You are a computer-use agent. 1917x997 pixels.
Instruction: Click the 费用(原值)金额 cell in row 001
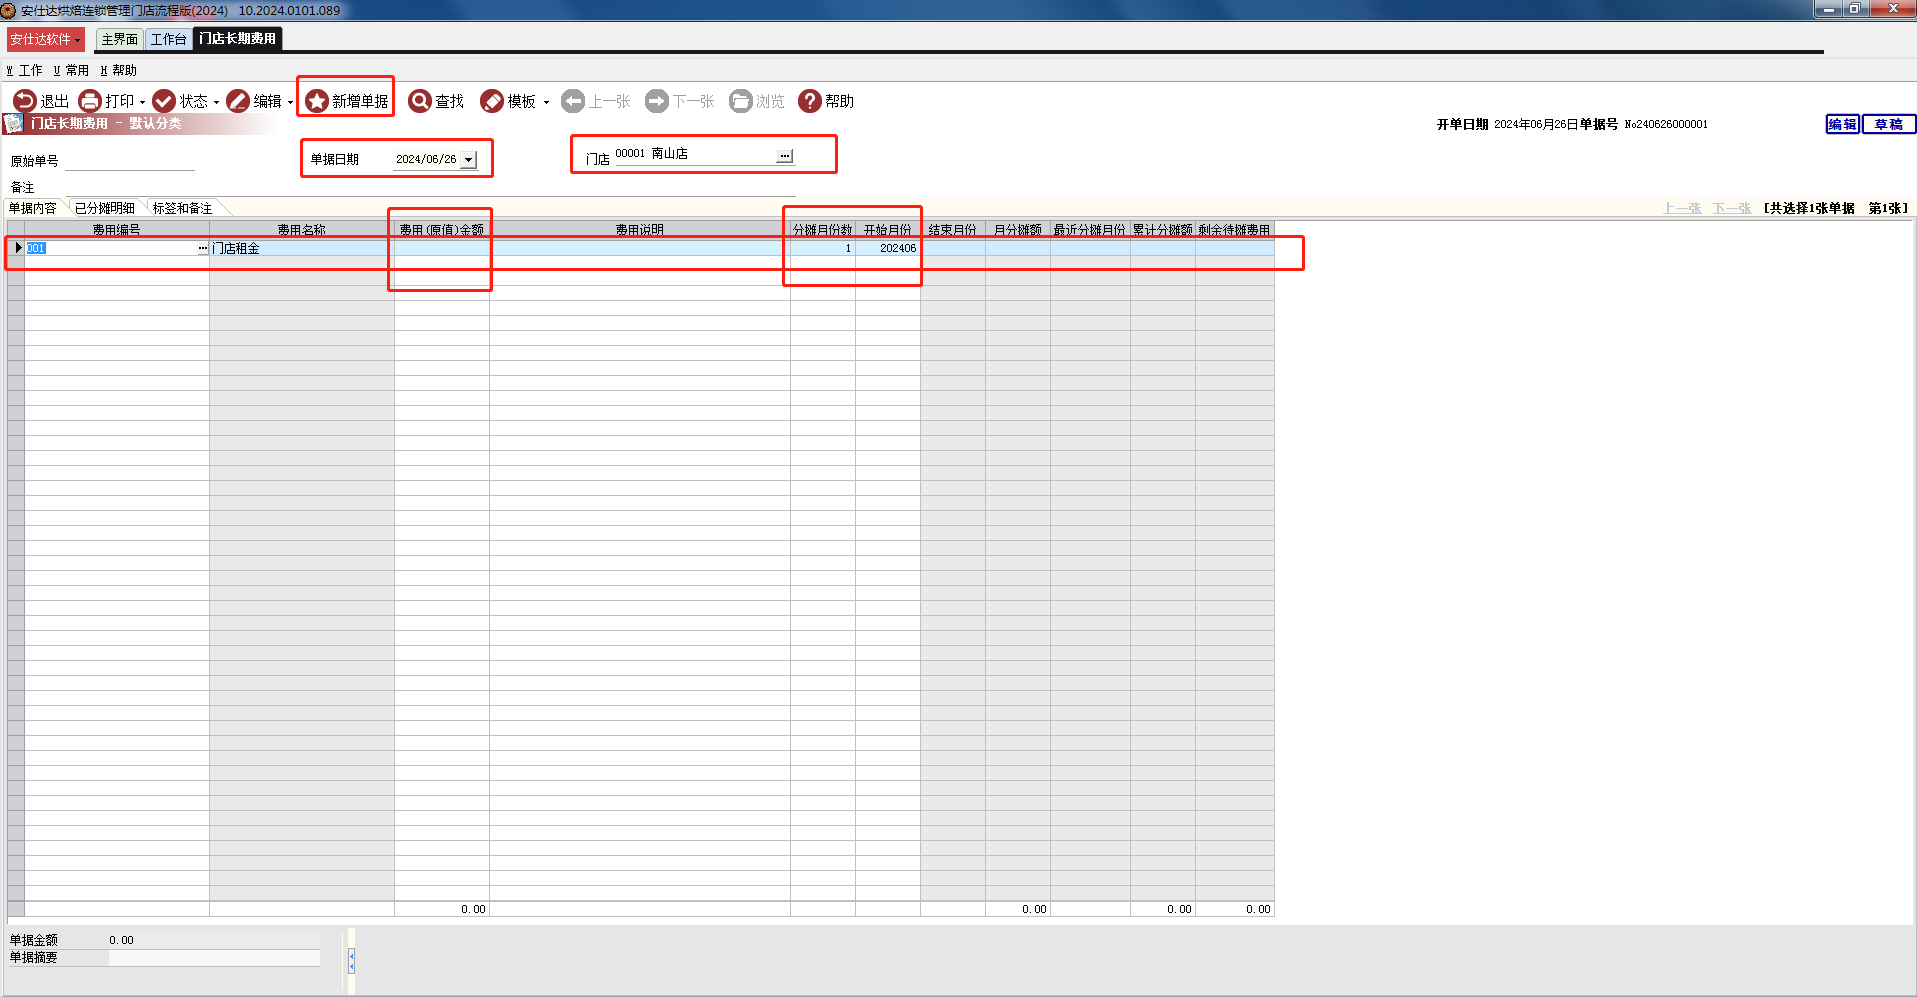(442, 248)
